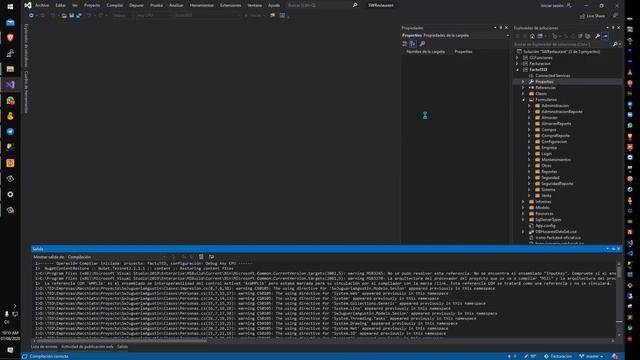This screenshot has height=360, width=640.
Task: Toggle Show All Files in Solution Explorer
Action: (588, 36)
